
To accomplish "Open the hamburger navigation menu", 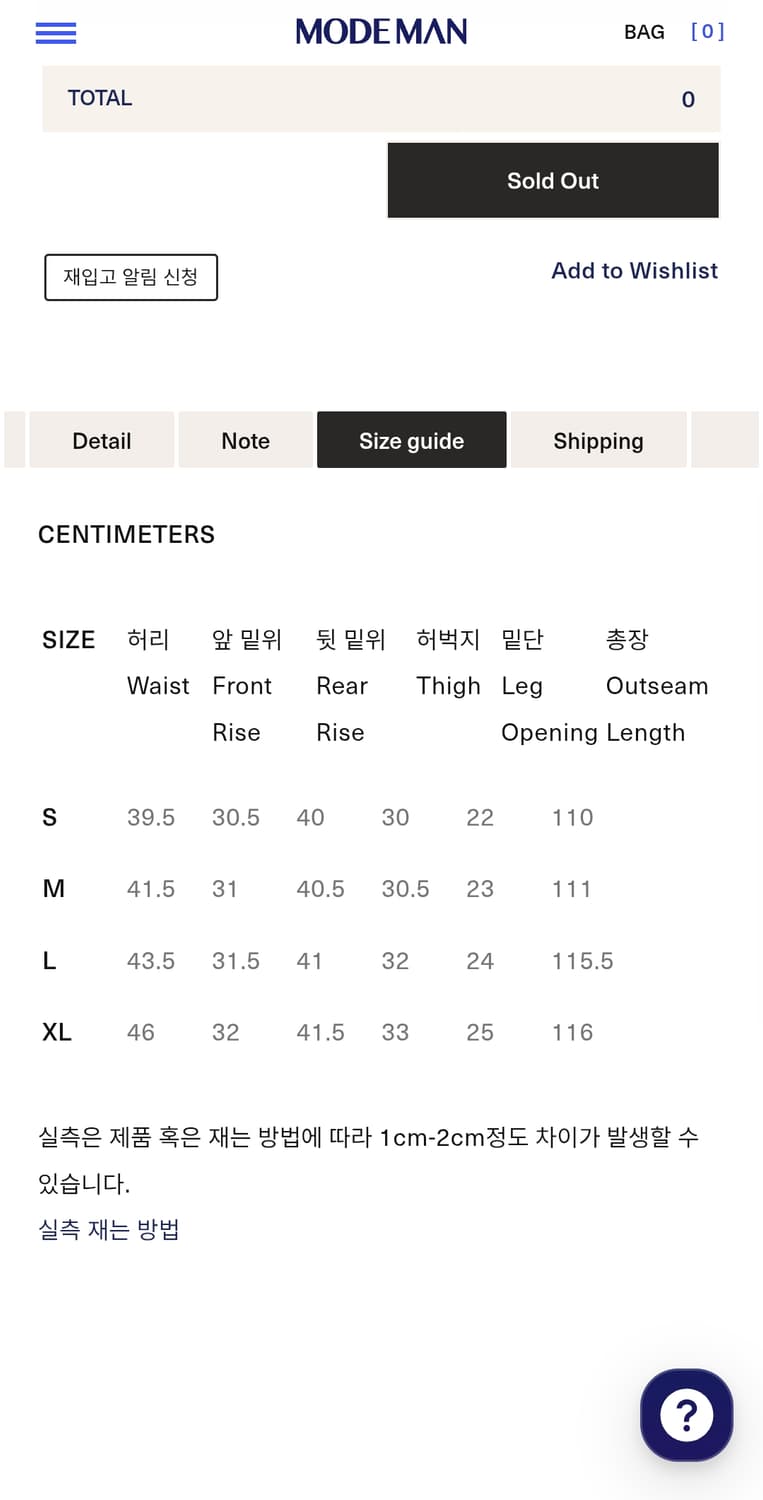I will (56, 33).
